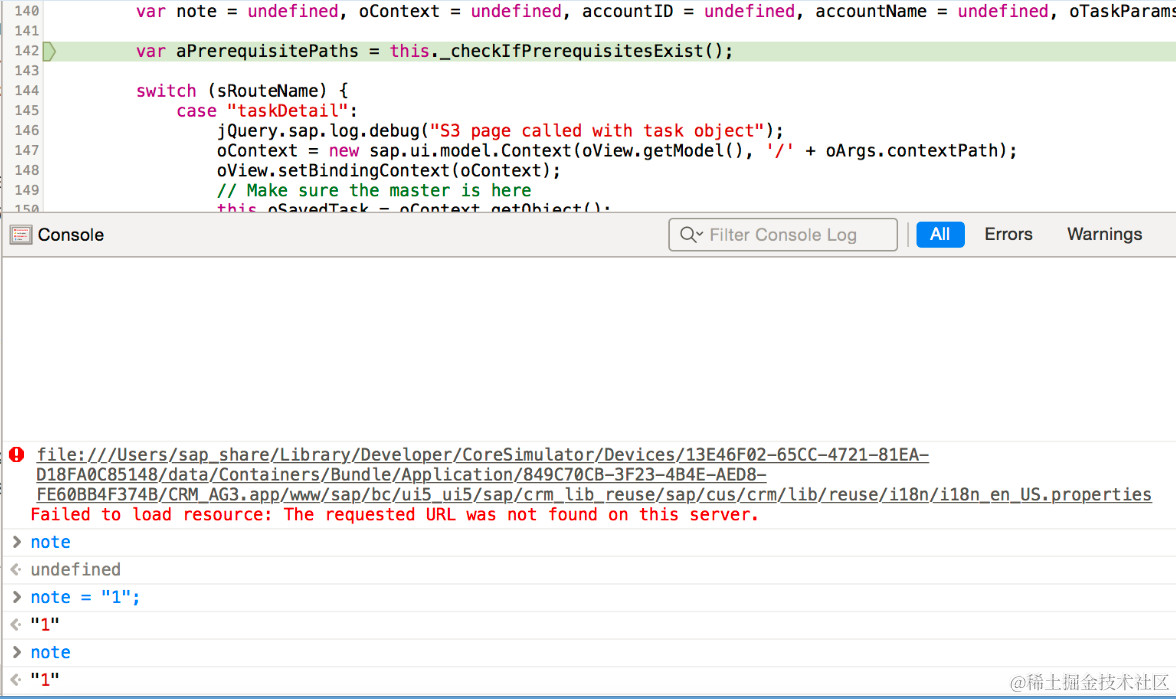Click the red error icon beside file URL
This screenshot has width=1176, height=699.
[16, 454]
